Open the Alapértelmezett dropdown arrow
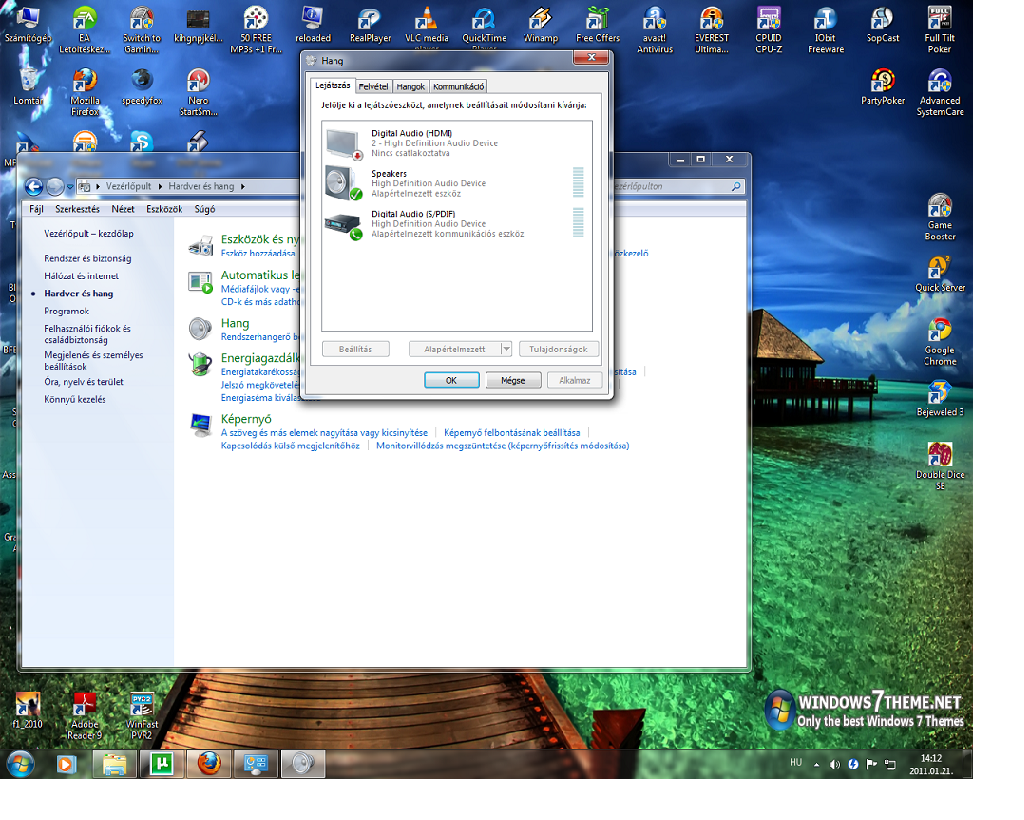This screenshot has height=820, width=1024. (x=506, y=349)
